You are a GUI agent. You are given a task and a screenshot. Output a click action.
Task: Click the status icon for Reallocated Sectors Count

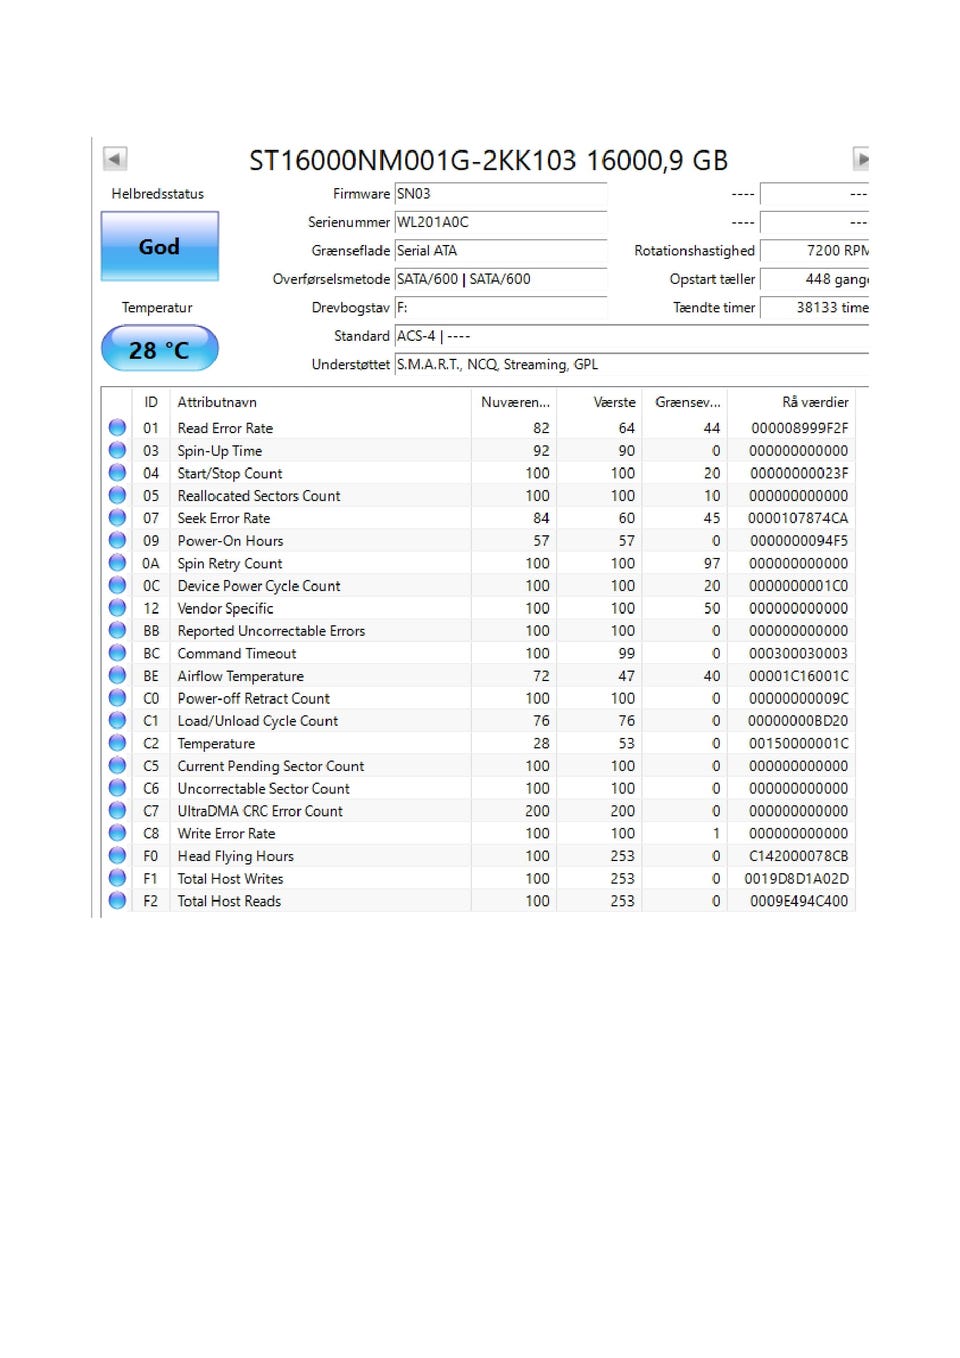(x=117, y=495)
